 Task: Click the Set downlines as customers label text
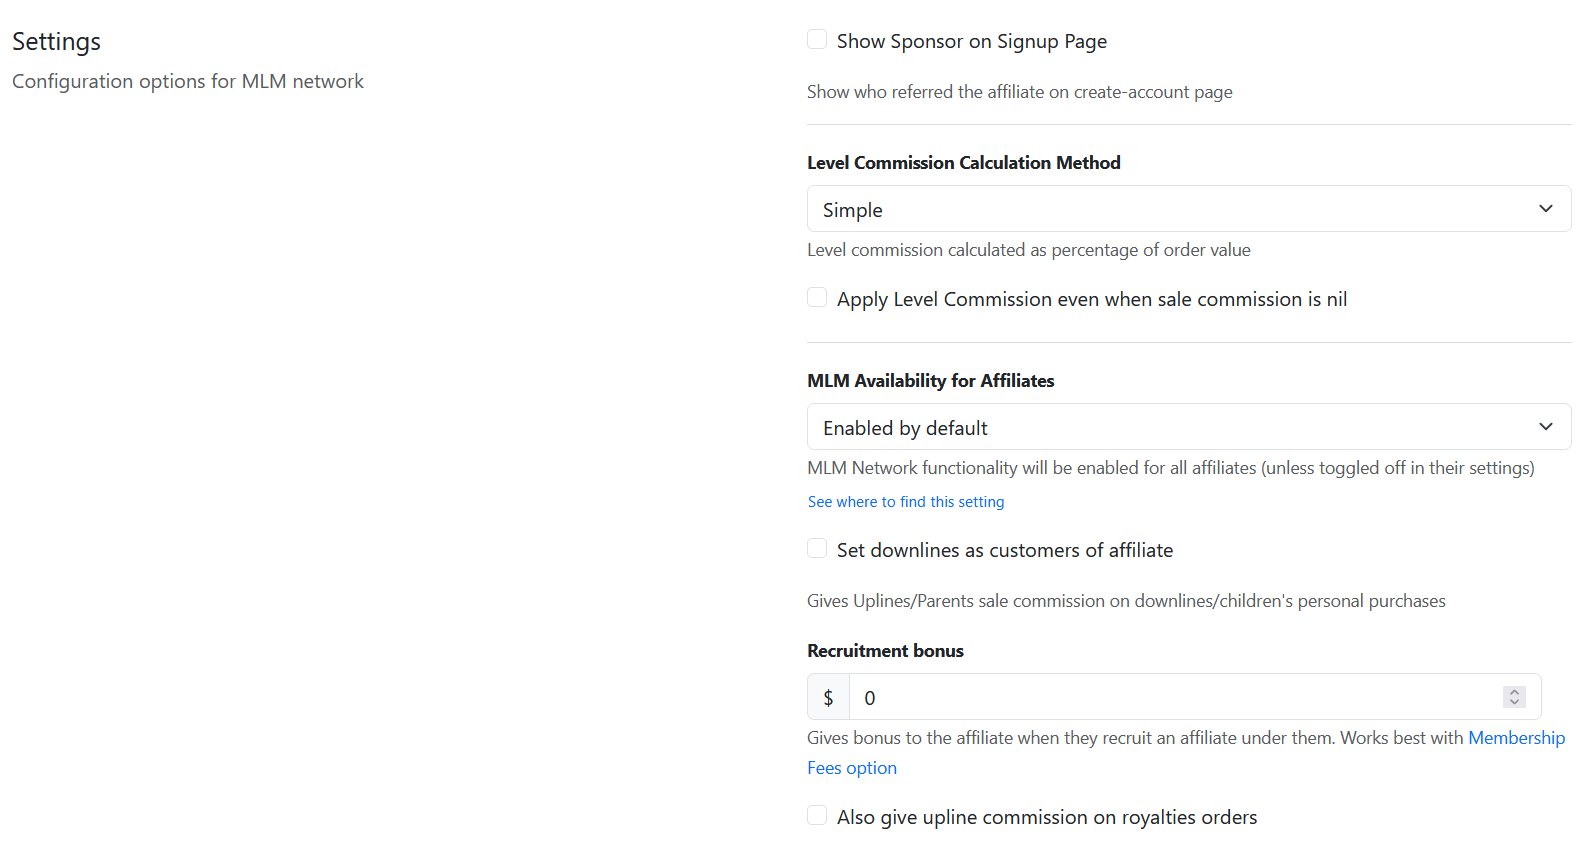pyautogui.click(x=1004, y=550)
